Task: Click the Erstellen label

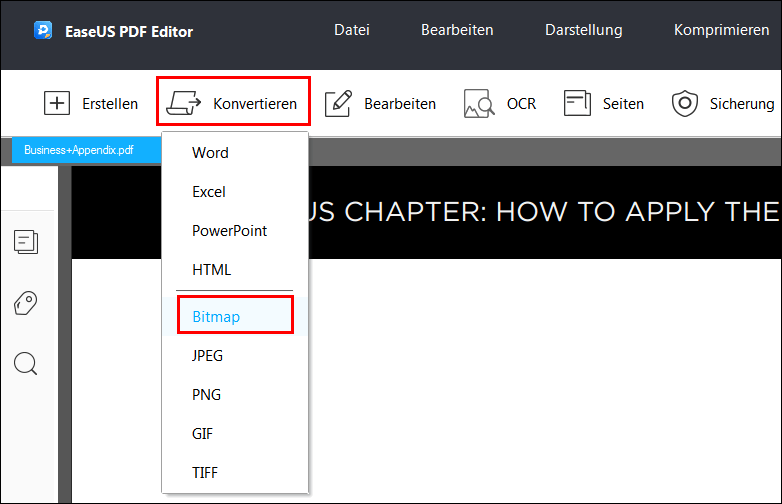Action: click(110, 104)
